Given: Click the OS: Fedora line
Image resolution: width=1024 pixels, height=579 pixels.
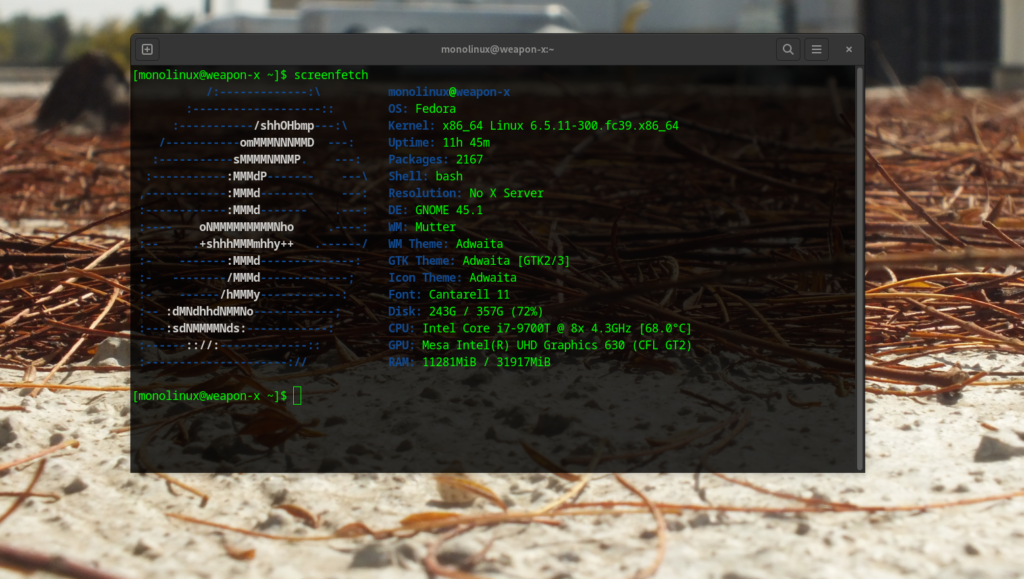Looking at the screenshot, I should coord(422,109).
